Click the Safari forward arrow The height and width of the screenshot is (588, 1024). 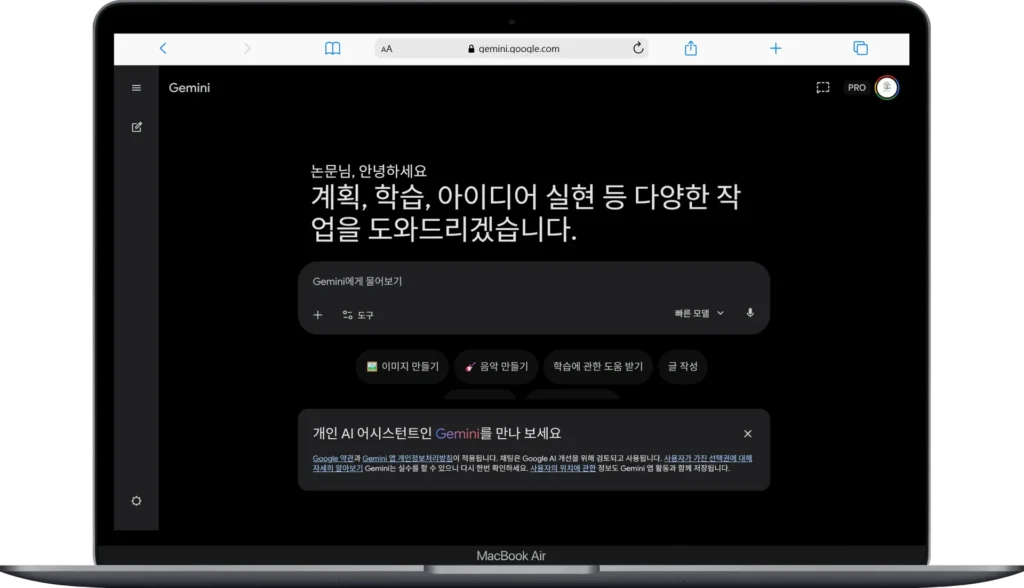(x=247, y=48)
